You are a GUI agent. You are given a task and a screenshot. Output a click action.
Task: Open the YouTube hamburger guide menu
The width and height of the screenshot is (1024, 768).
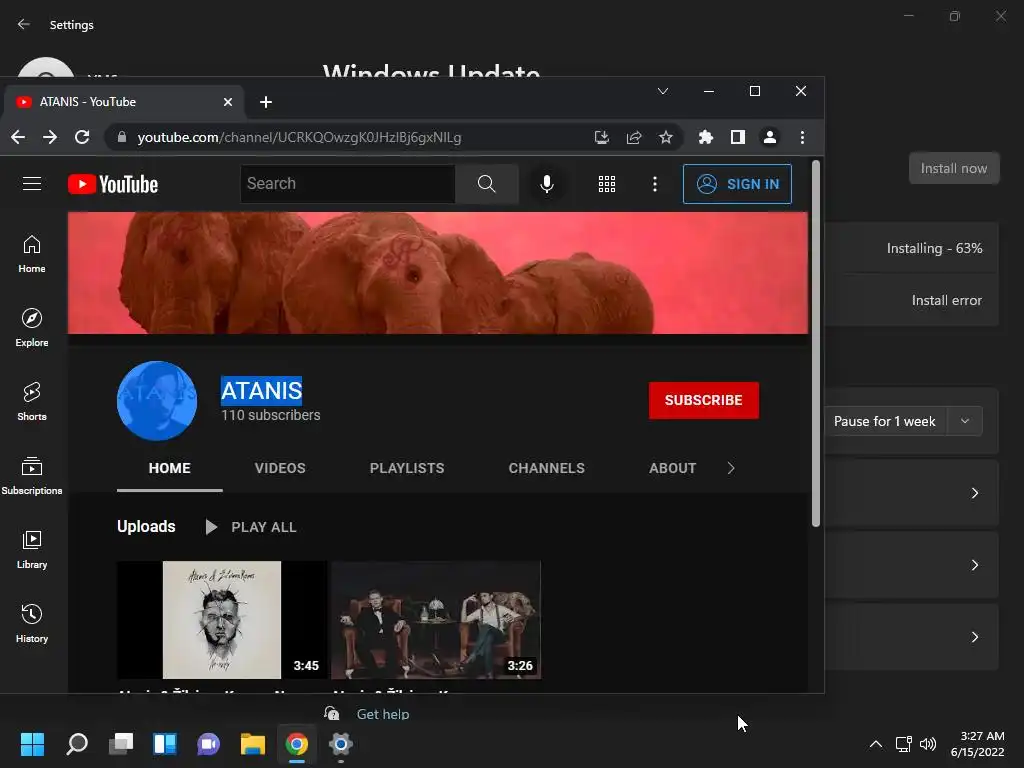32,184
